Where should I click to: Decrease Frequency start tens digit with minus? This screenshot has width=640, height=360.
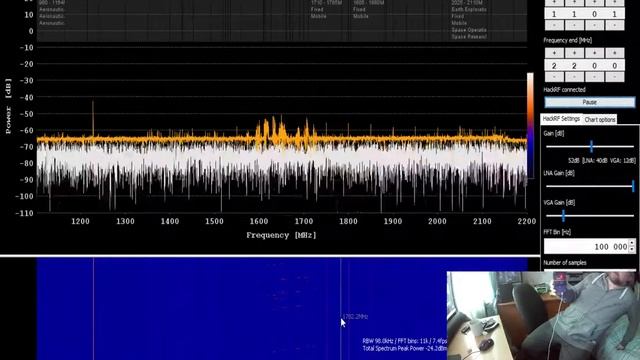pyautogui.click(x=594, y=25)
